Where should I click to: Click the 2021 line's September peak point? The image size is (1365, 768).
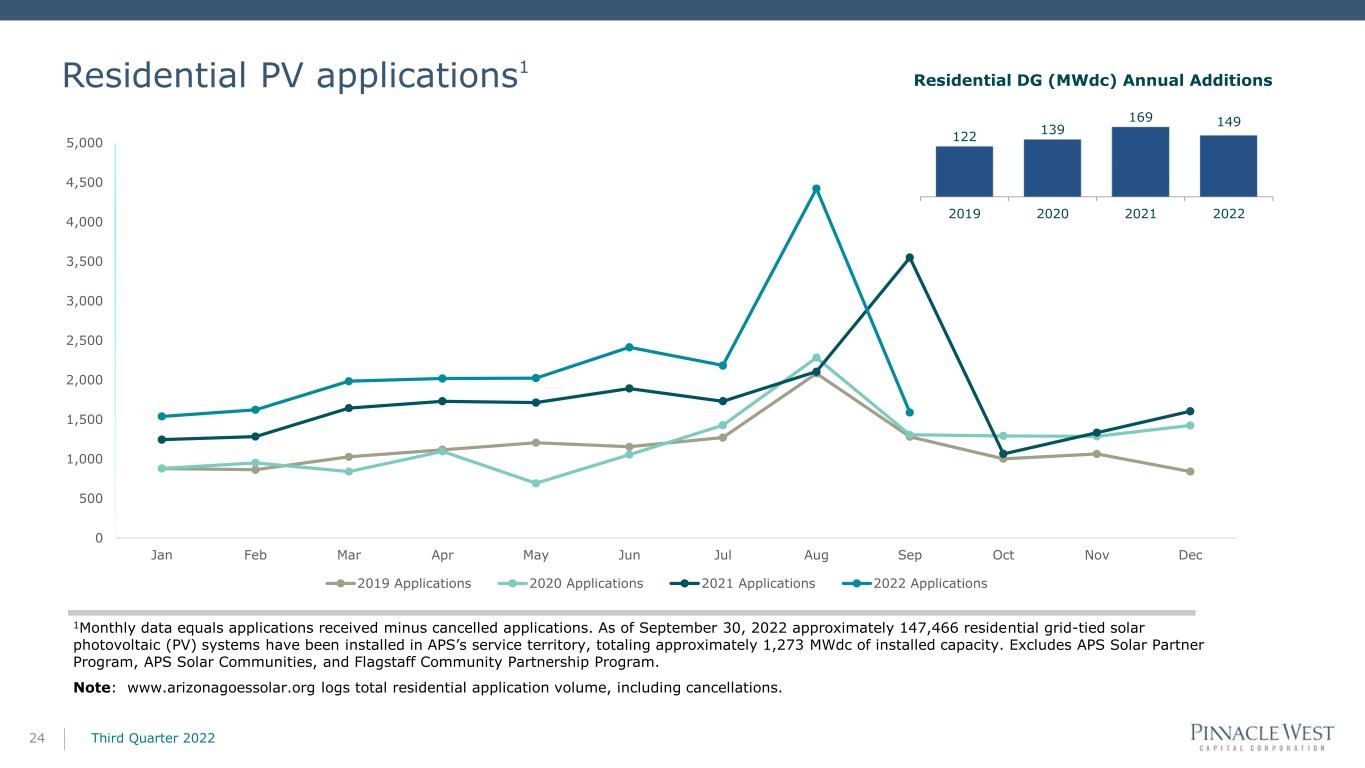(910, 258)
